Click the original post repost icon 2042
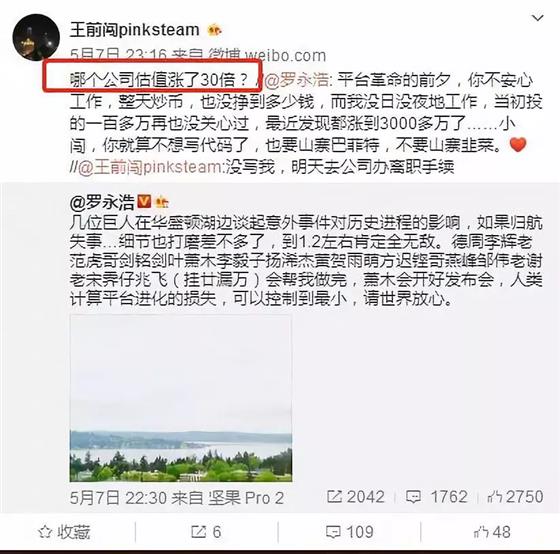 tap(356, 497)
